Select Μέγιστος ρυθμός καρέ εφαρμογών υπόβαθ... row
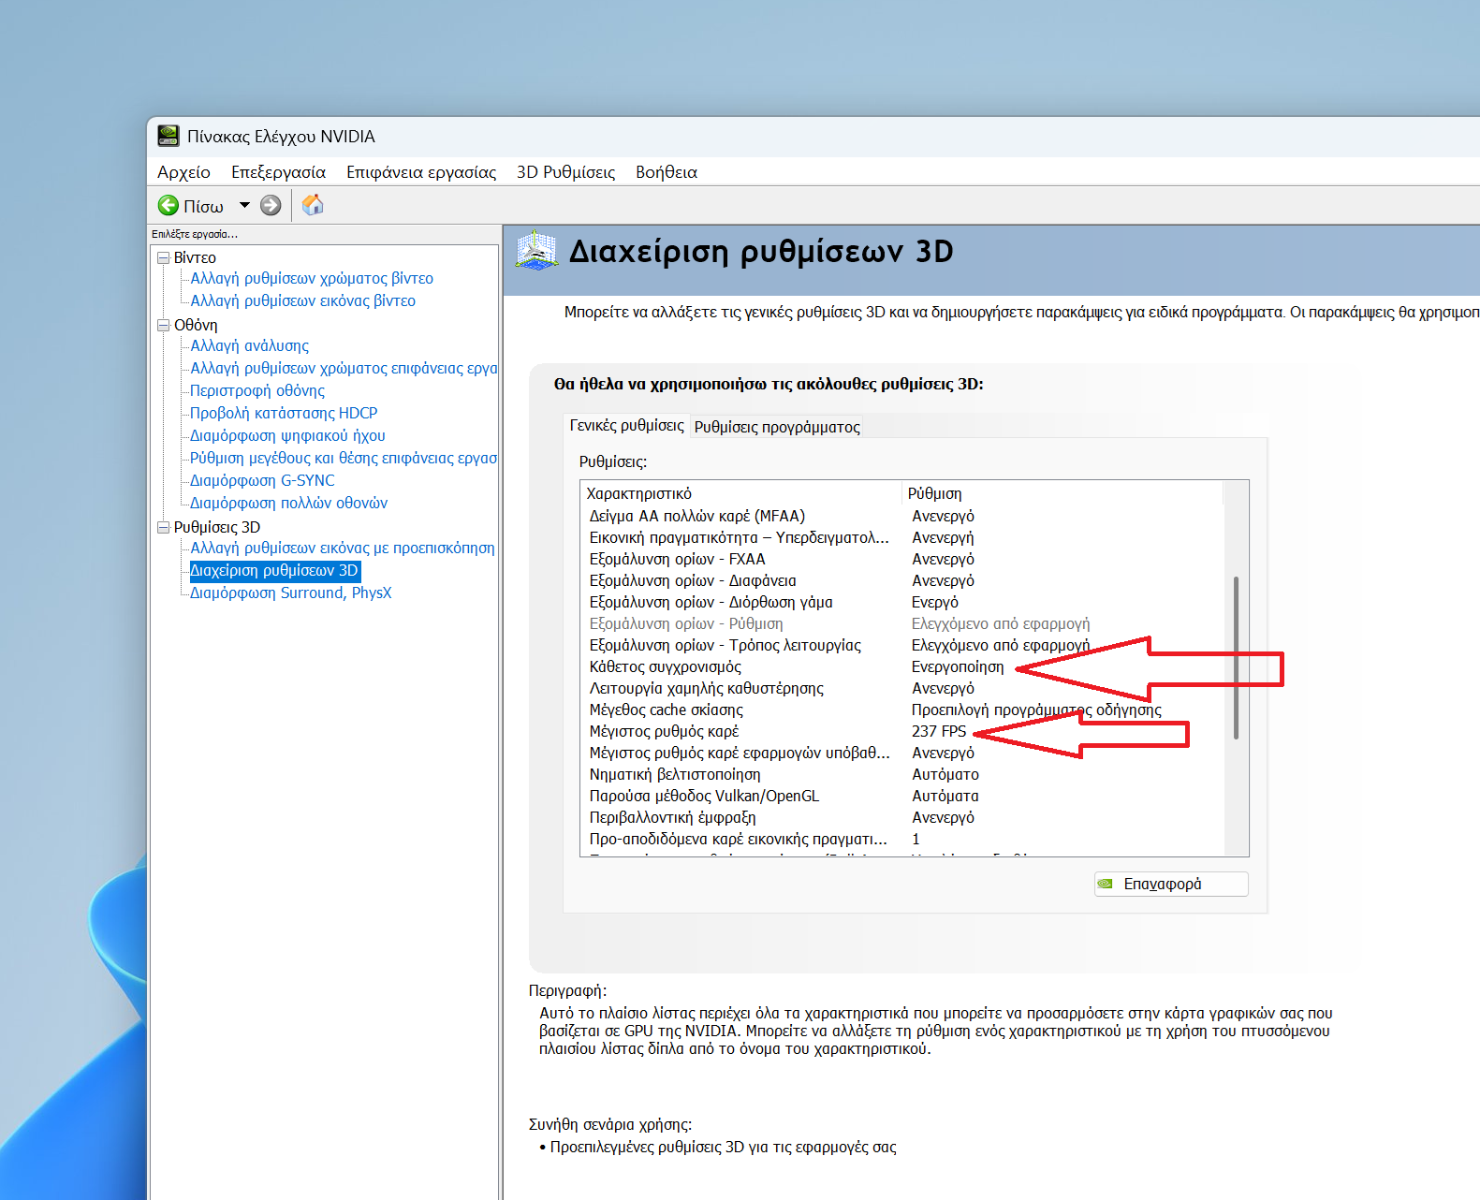1480x1200 pixels. coord(901,753)
